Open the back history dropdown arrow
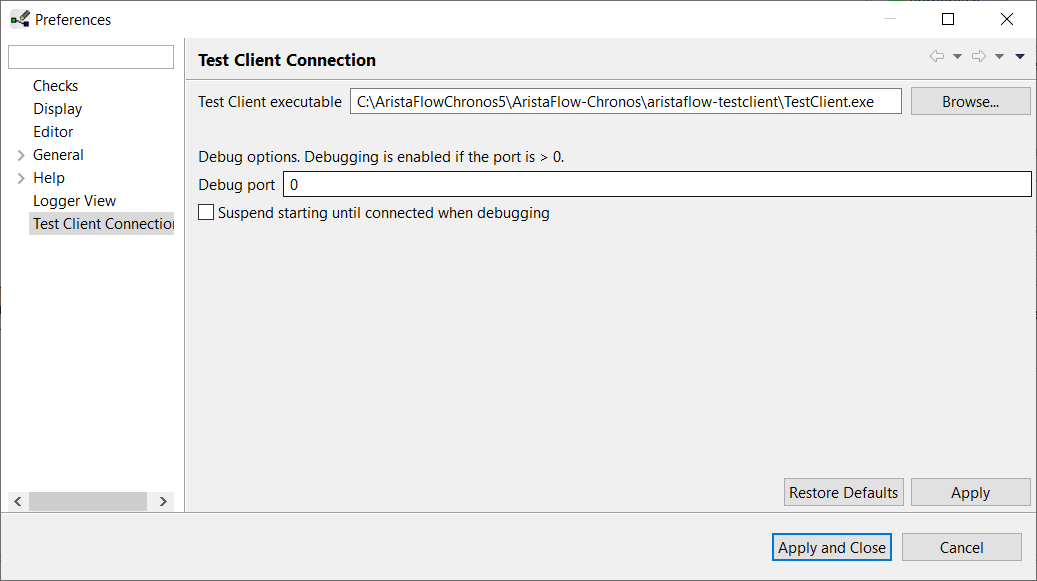This screenshot has height=581, width=1037. [x=957, y=57]
